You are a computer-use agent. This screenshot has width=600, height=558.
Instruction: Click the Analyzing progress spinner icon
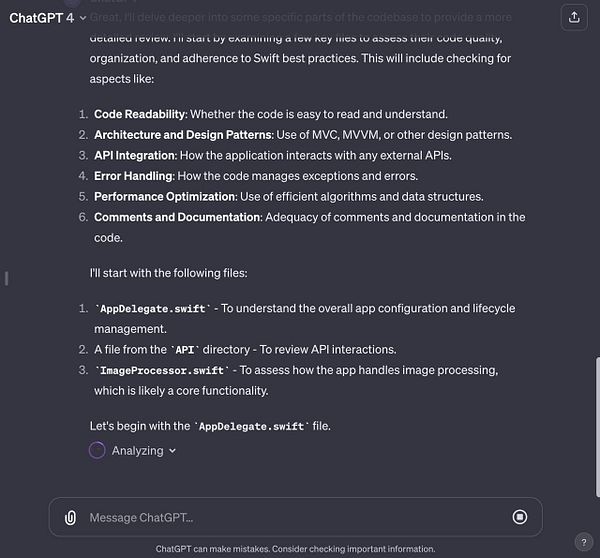[x=97, y=450]
